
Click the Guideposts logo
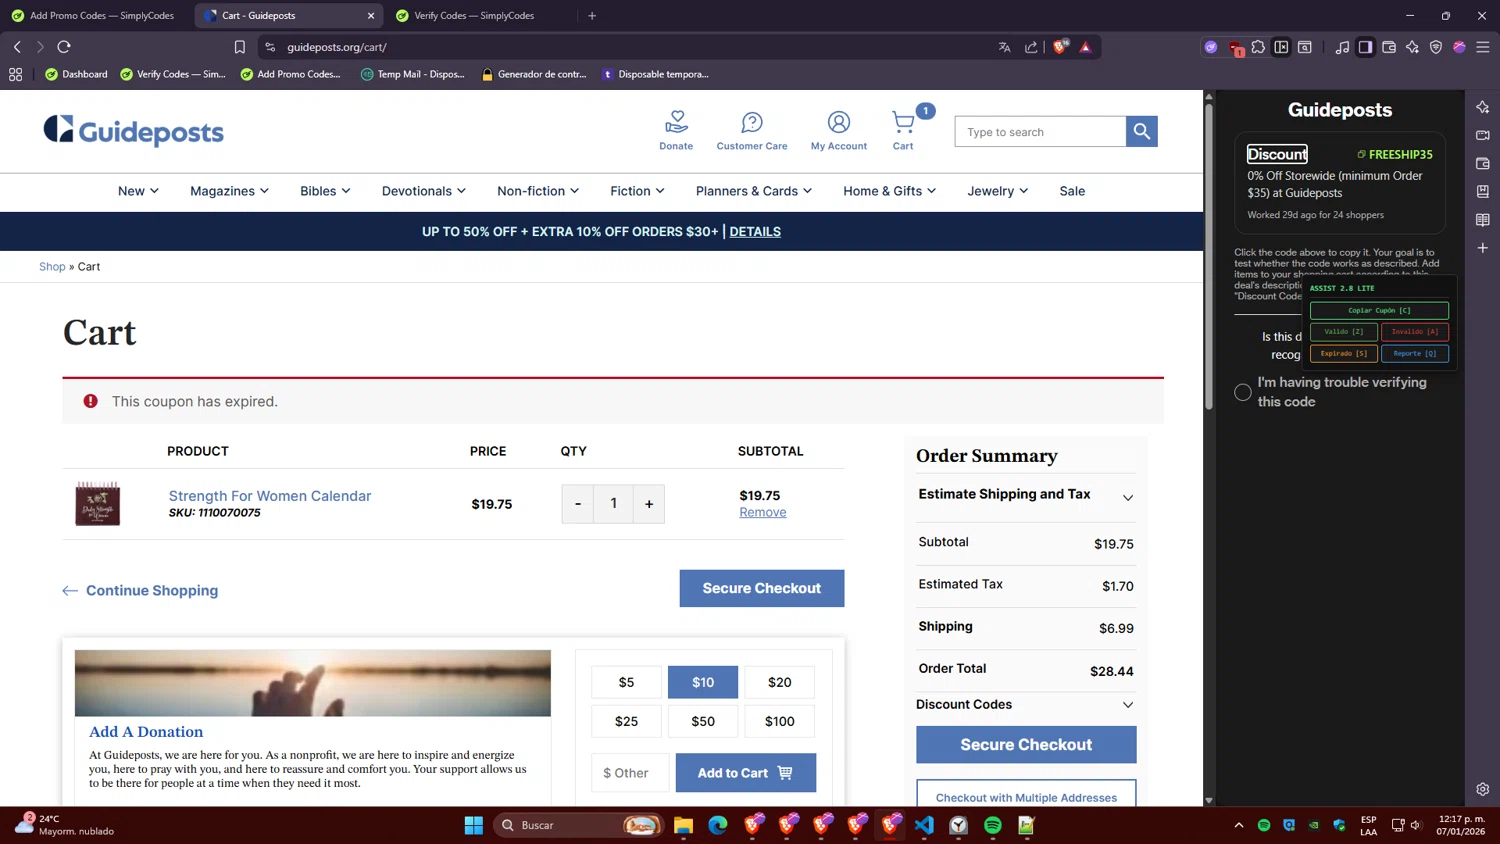coord(134,131)
